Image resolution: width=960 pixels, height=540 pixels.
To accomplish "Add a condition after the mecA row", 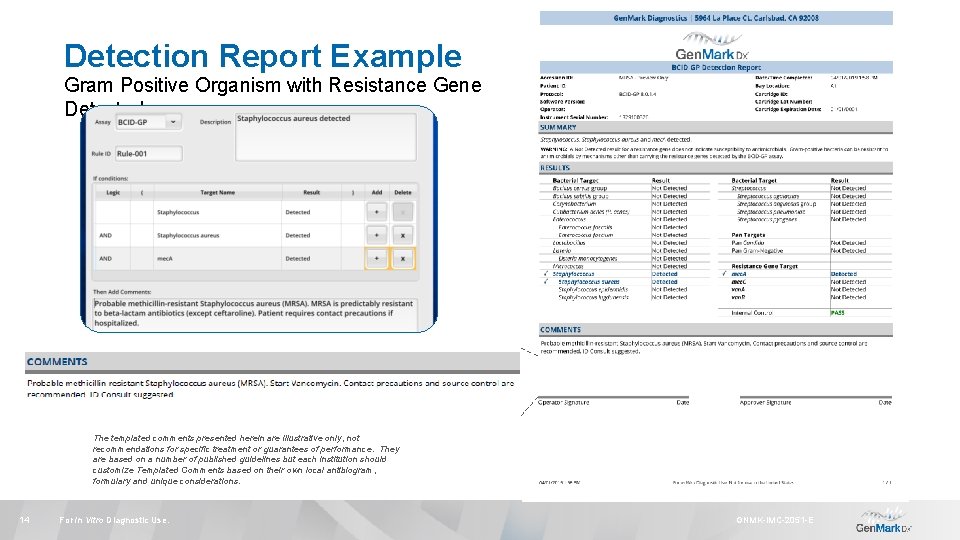I will point(377,258).
